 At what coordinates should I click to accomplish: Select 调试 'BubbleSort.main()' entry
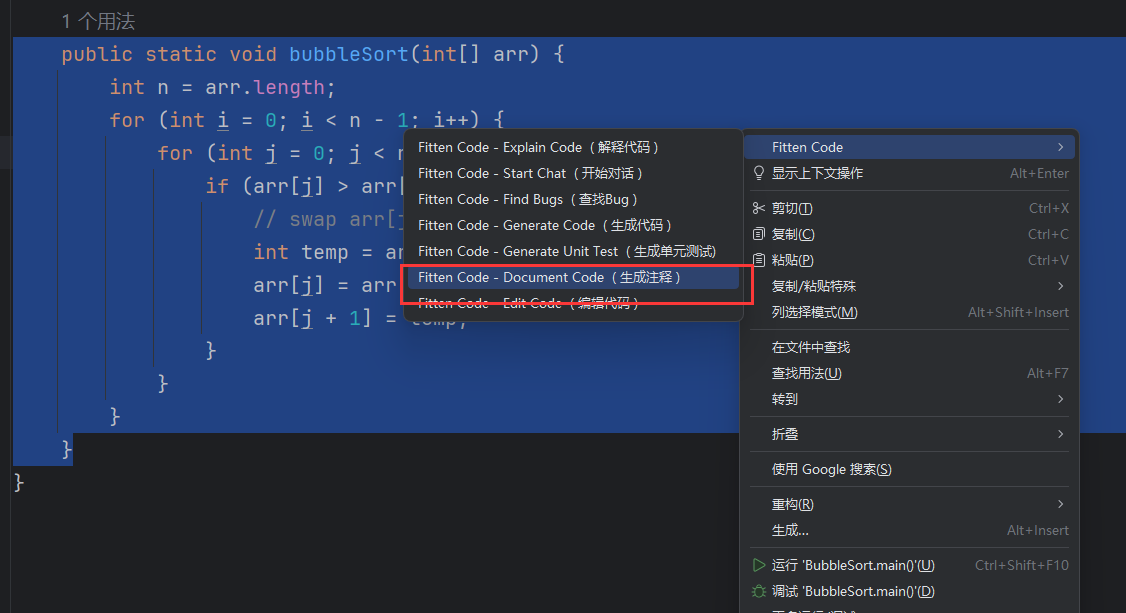click(x=909, y=591)
